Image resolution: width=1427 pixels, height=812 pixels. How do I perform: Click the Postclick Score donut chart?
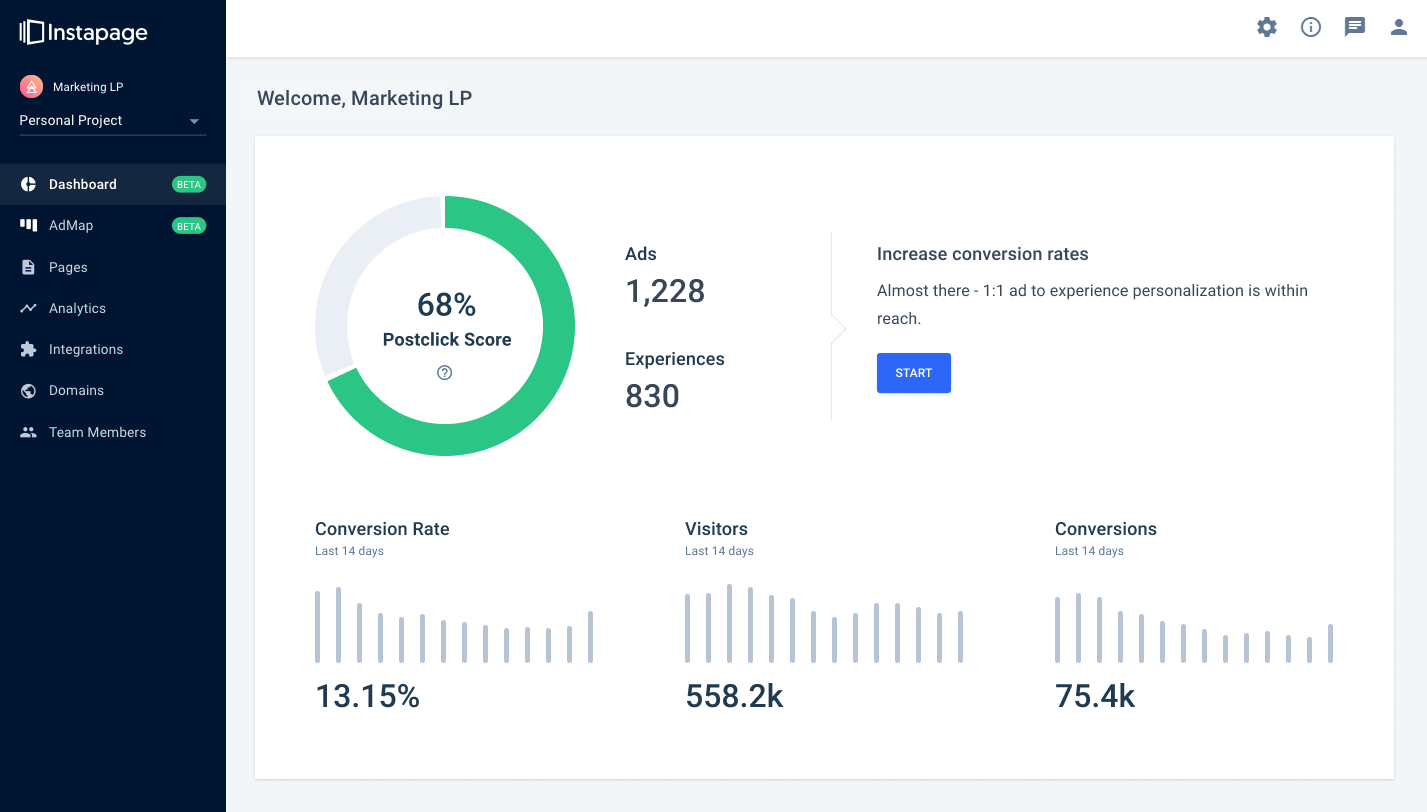click(x=444, y=325)
